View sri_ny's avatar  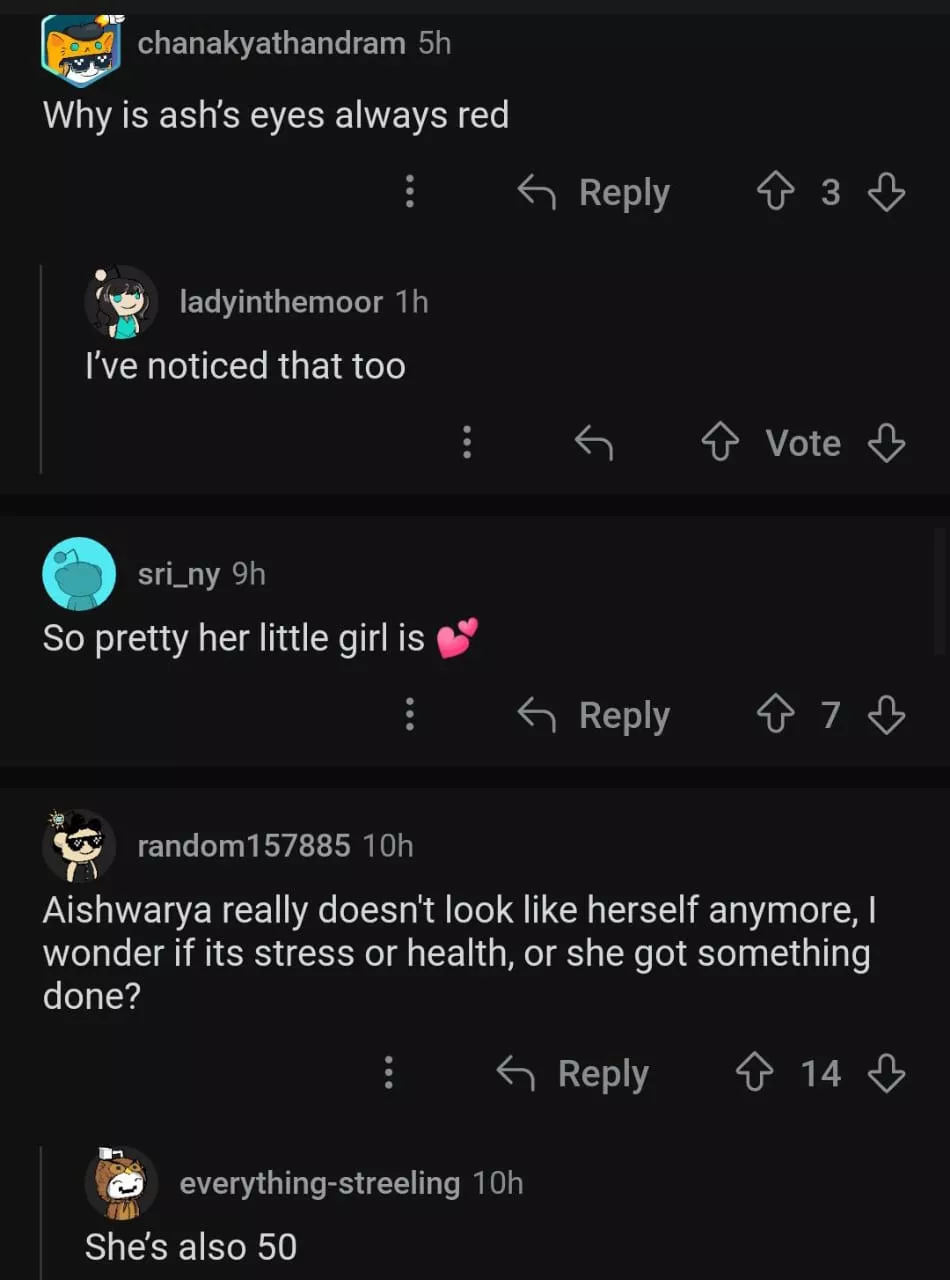click(x=79, y=573)
